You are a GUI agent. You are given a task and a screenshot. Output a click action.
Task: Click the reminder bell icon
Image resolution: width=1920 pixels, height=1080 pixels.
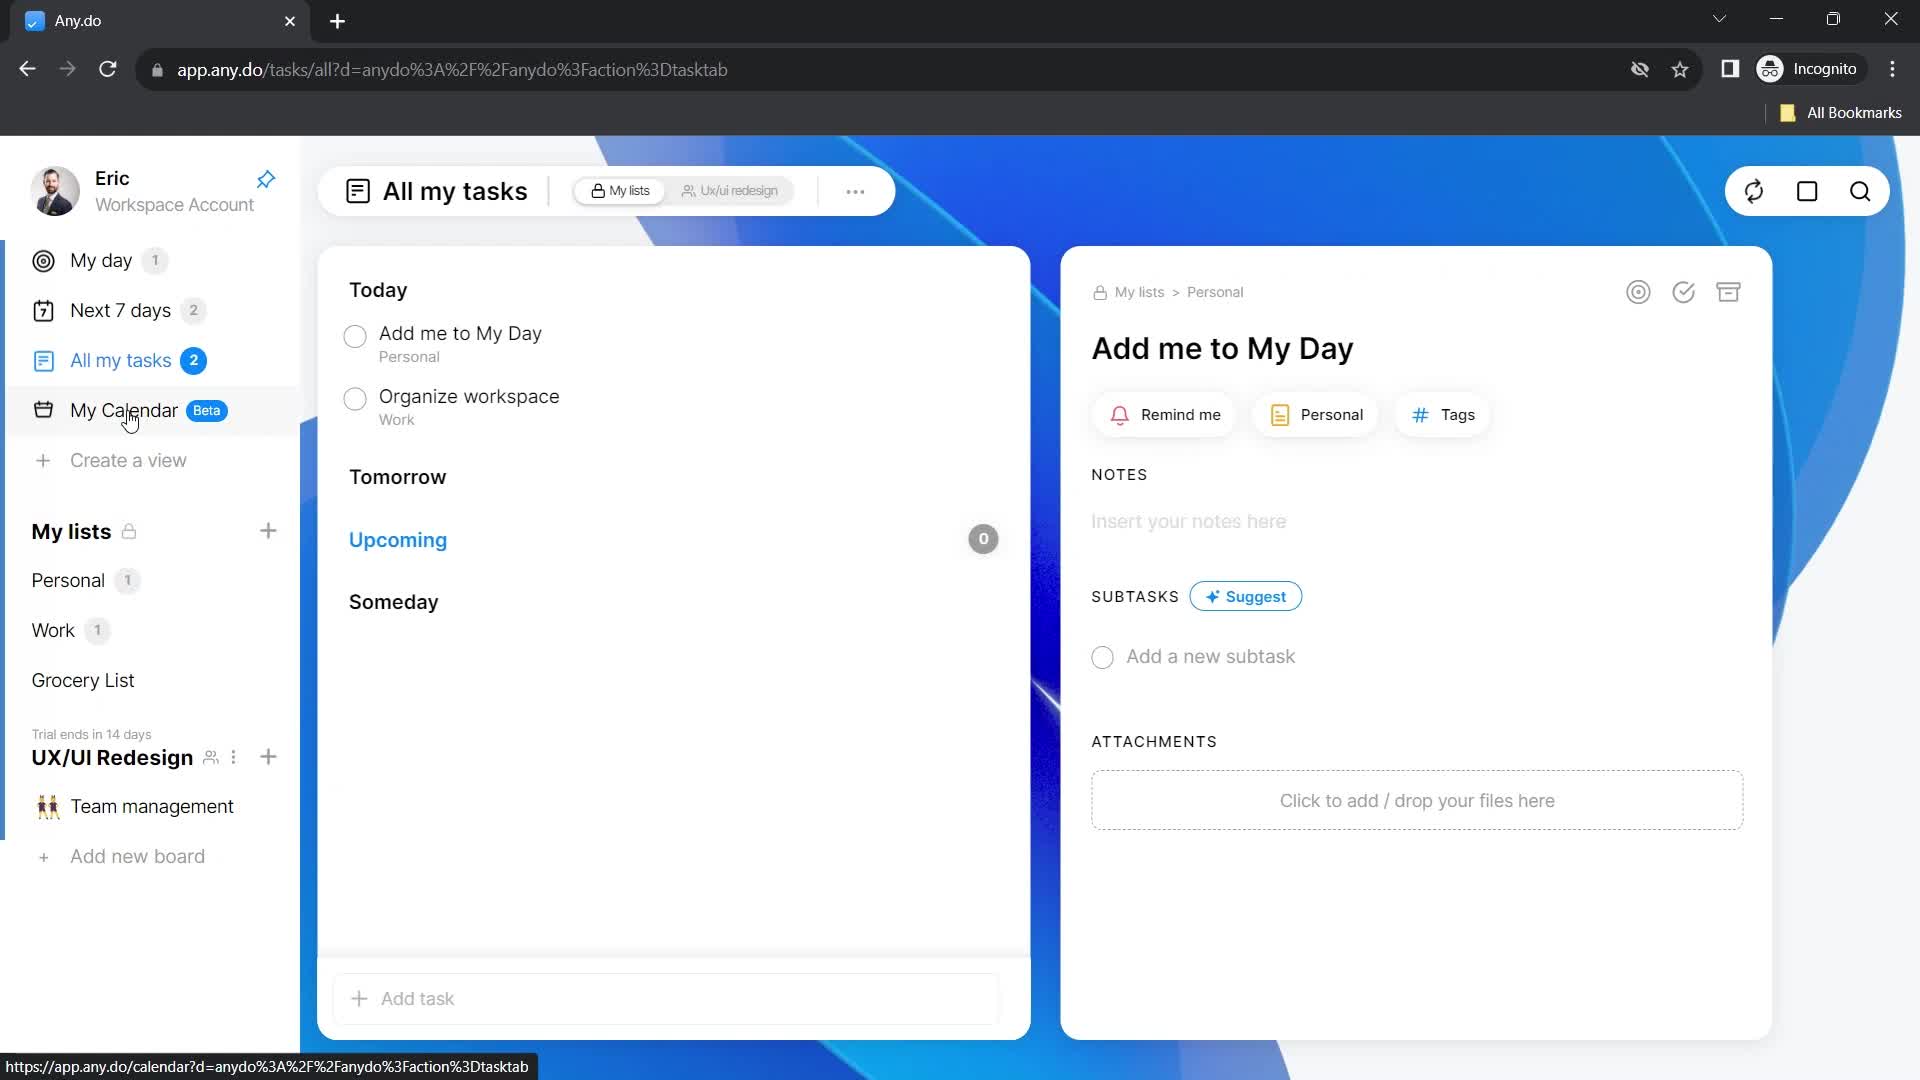point(1120,415)
